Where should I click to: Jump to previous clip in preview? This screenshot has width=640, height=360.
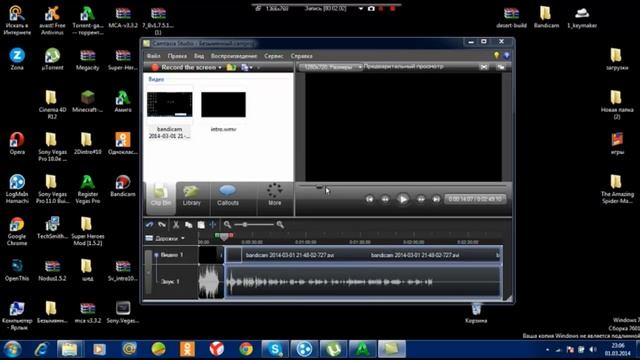tap(369, 199)
